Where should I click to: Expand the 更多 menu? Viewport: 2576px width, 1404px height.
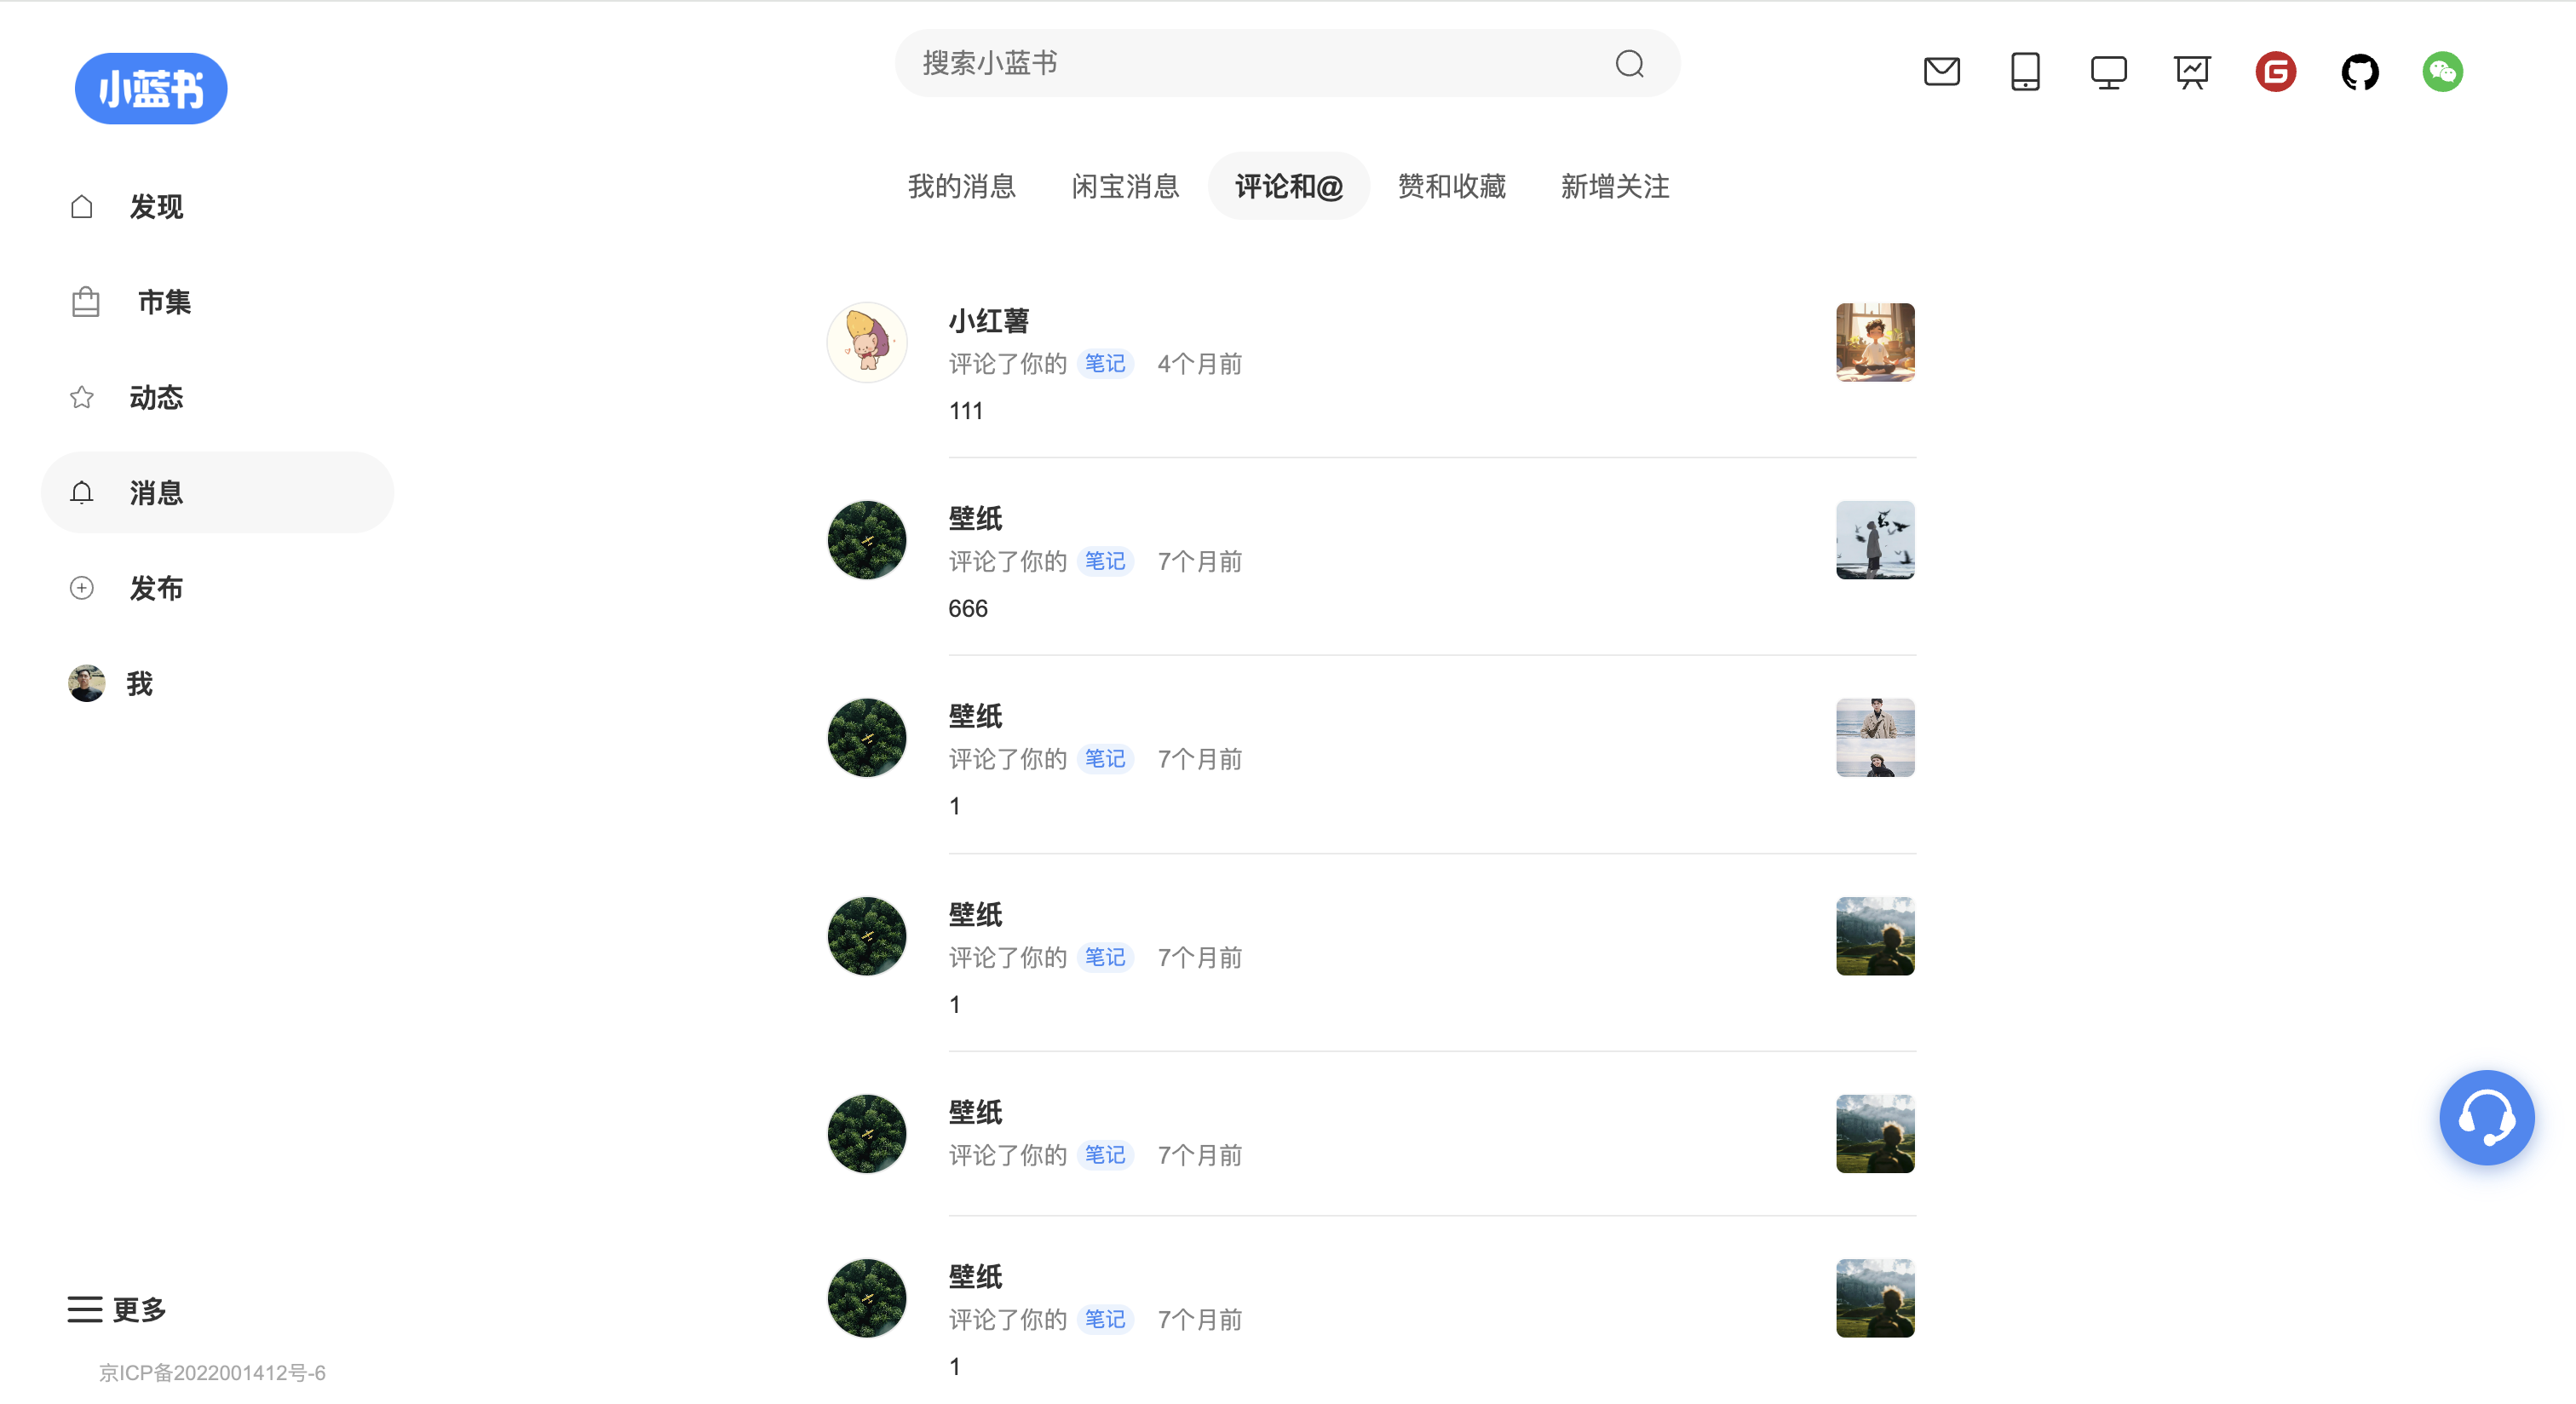(117, 1309)
